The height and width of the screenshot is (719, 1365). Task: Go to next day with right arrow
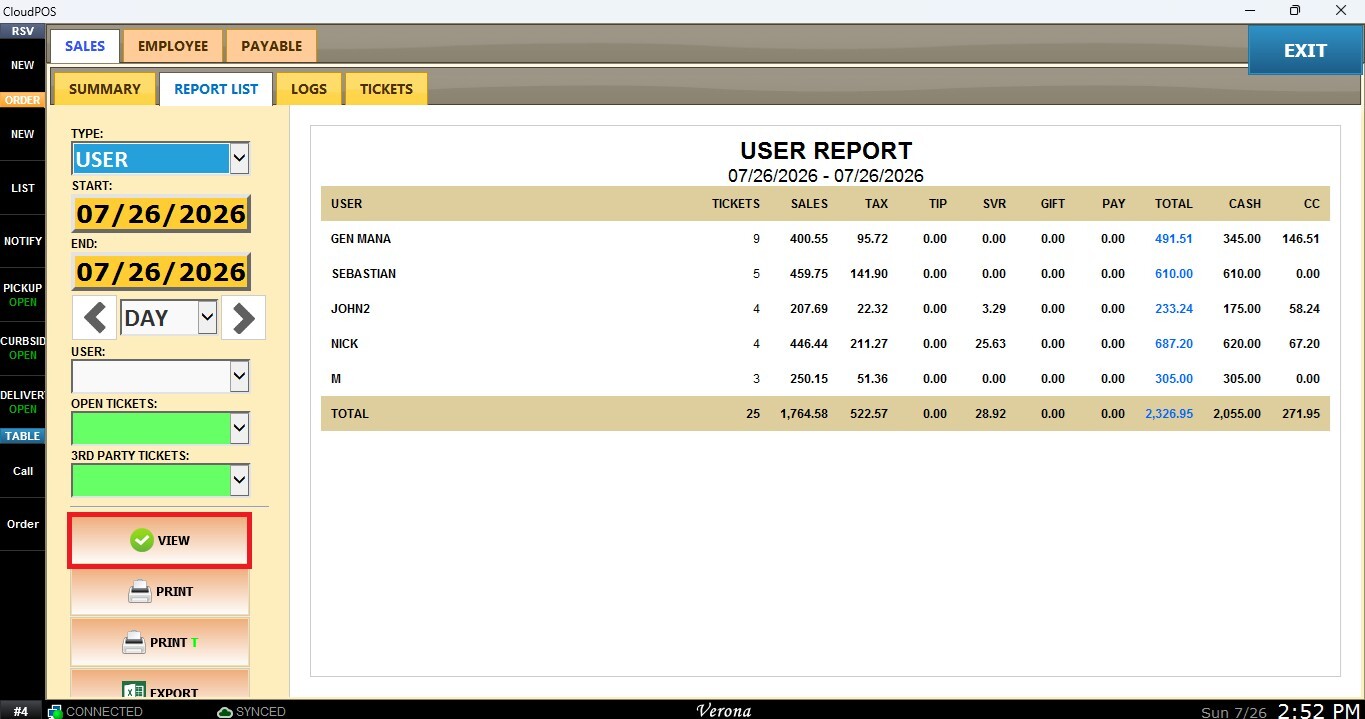(244, 318)
